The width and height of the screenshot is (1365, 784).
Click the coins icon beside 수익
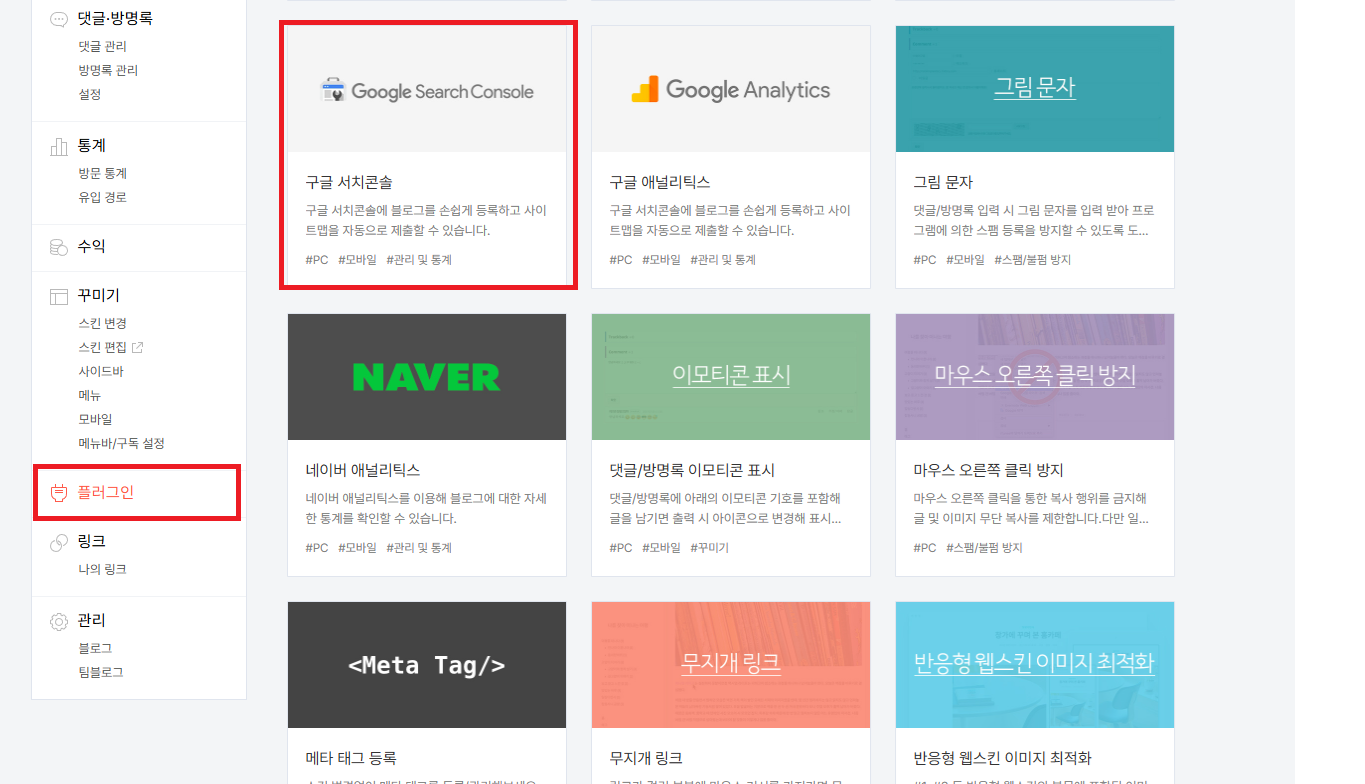tap(59, 247)
